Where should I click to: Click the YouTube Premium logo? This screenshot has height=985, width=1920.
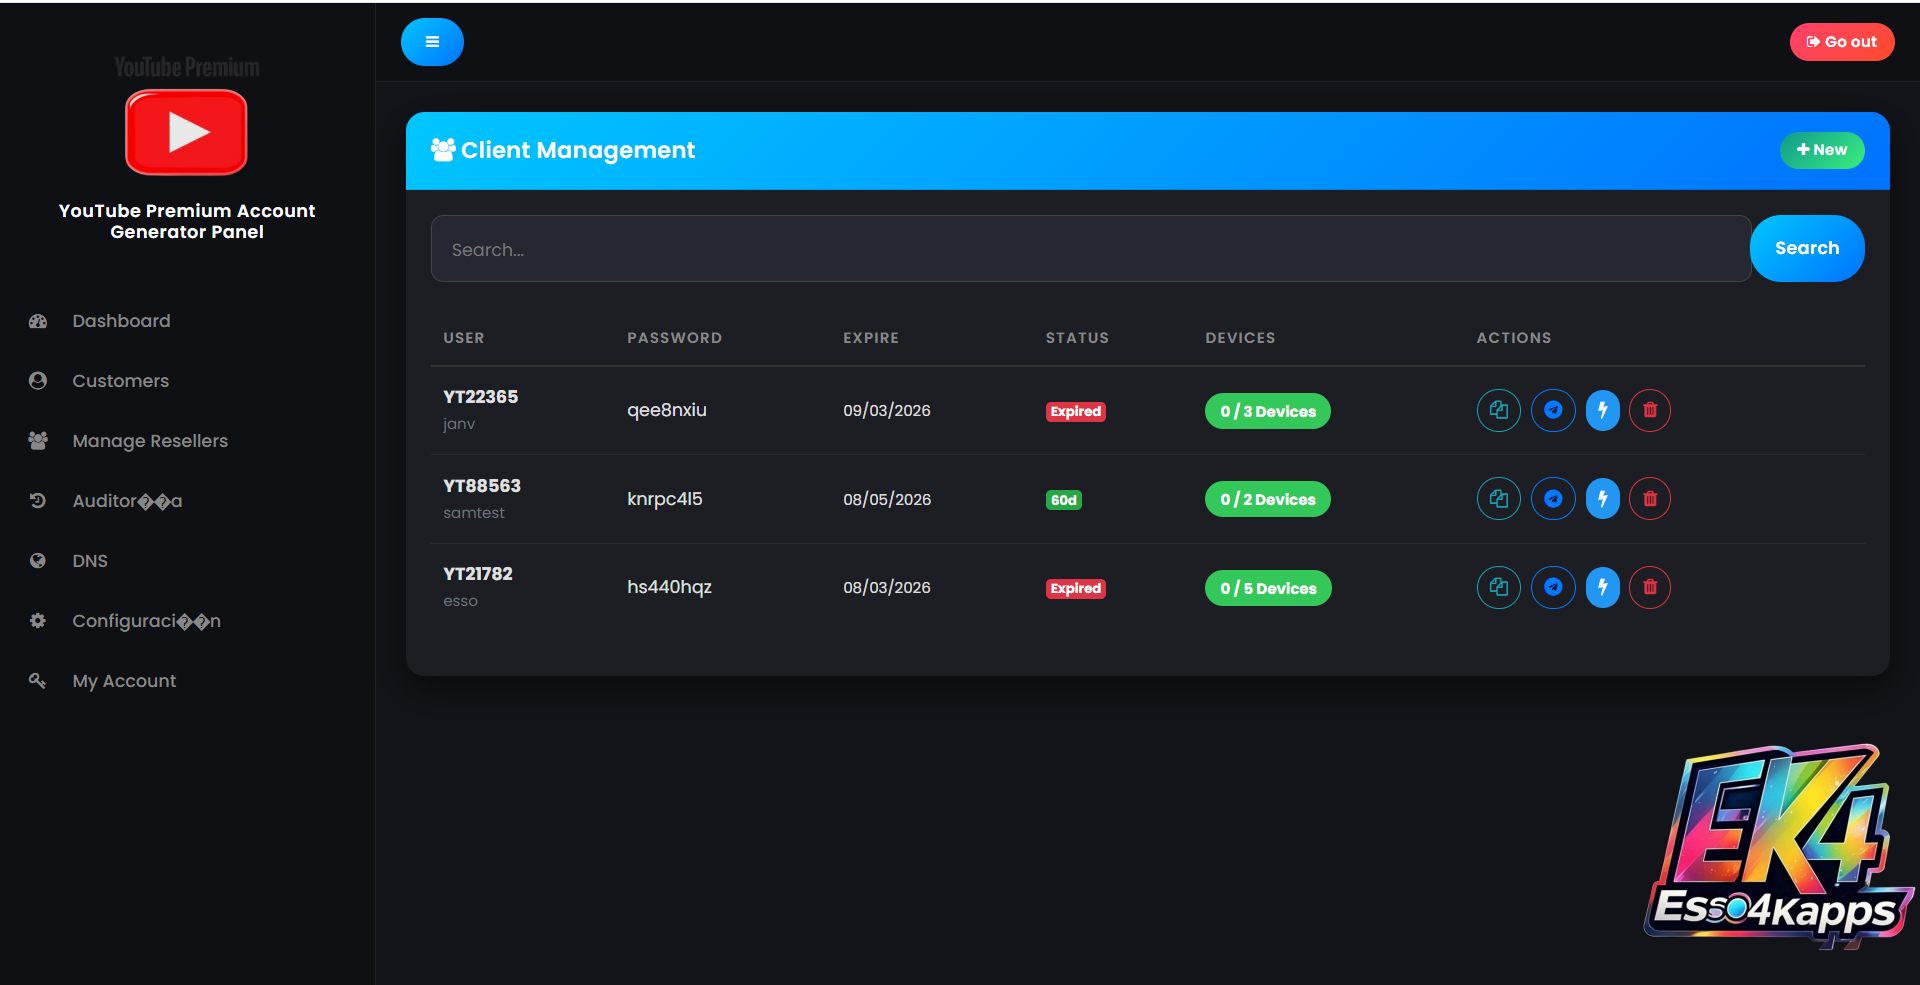tap(186, 132)
